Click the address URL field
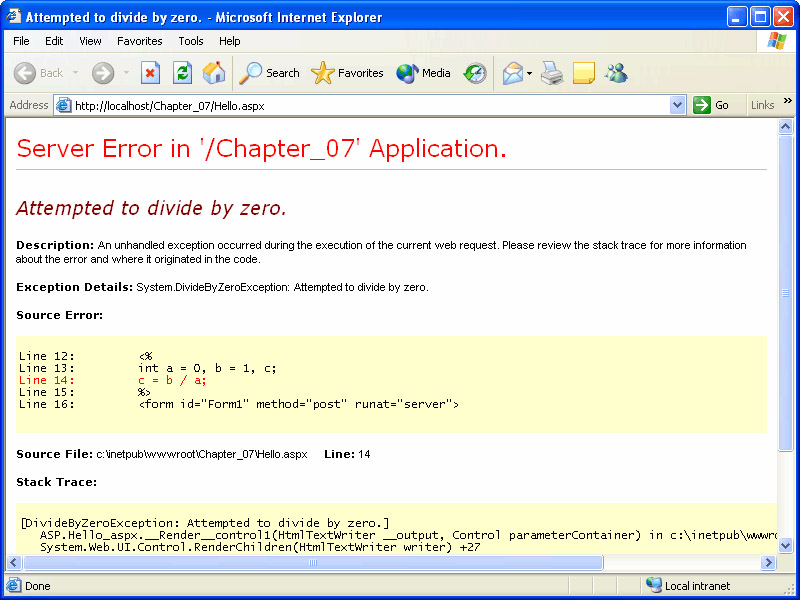This screenshot has height=600, width=800. click(370, 105)
